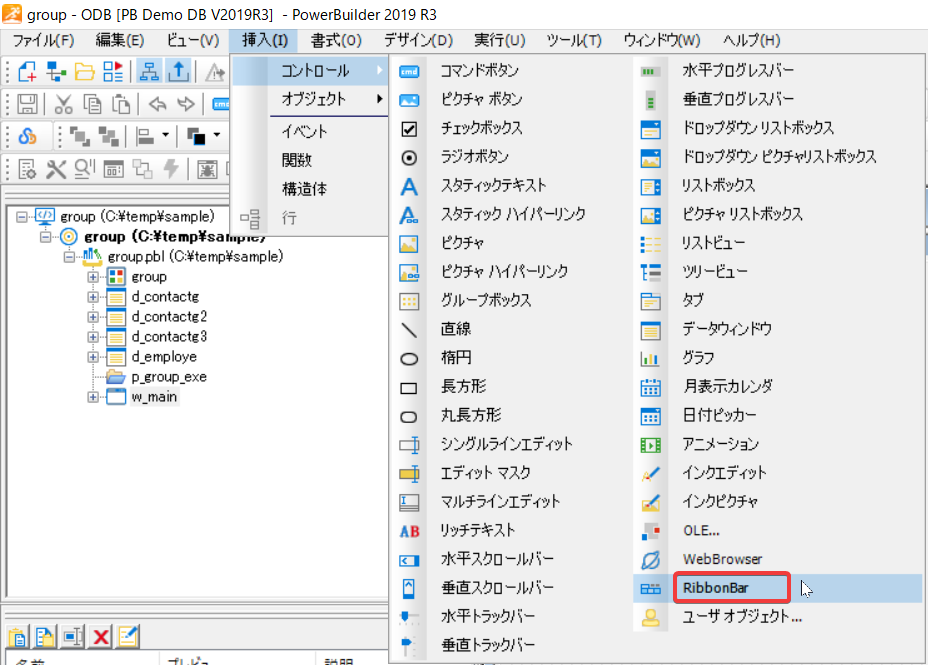Click the black color swatch dropdown on the toolbar
Screen dimensions: 928x665
(217, 136)
